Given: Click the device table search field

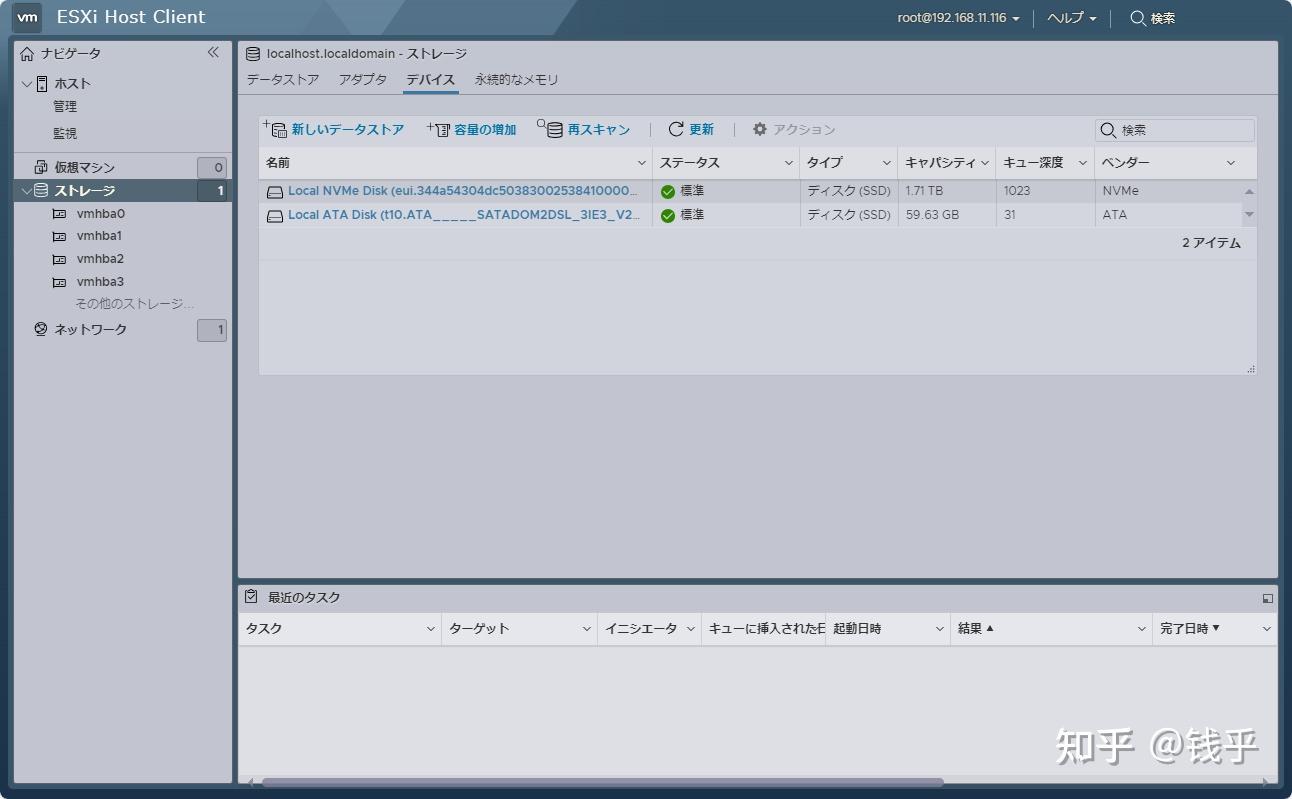Looking at the screenshot, I should point(1175,130).
